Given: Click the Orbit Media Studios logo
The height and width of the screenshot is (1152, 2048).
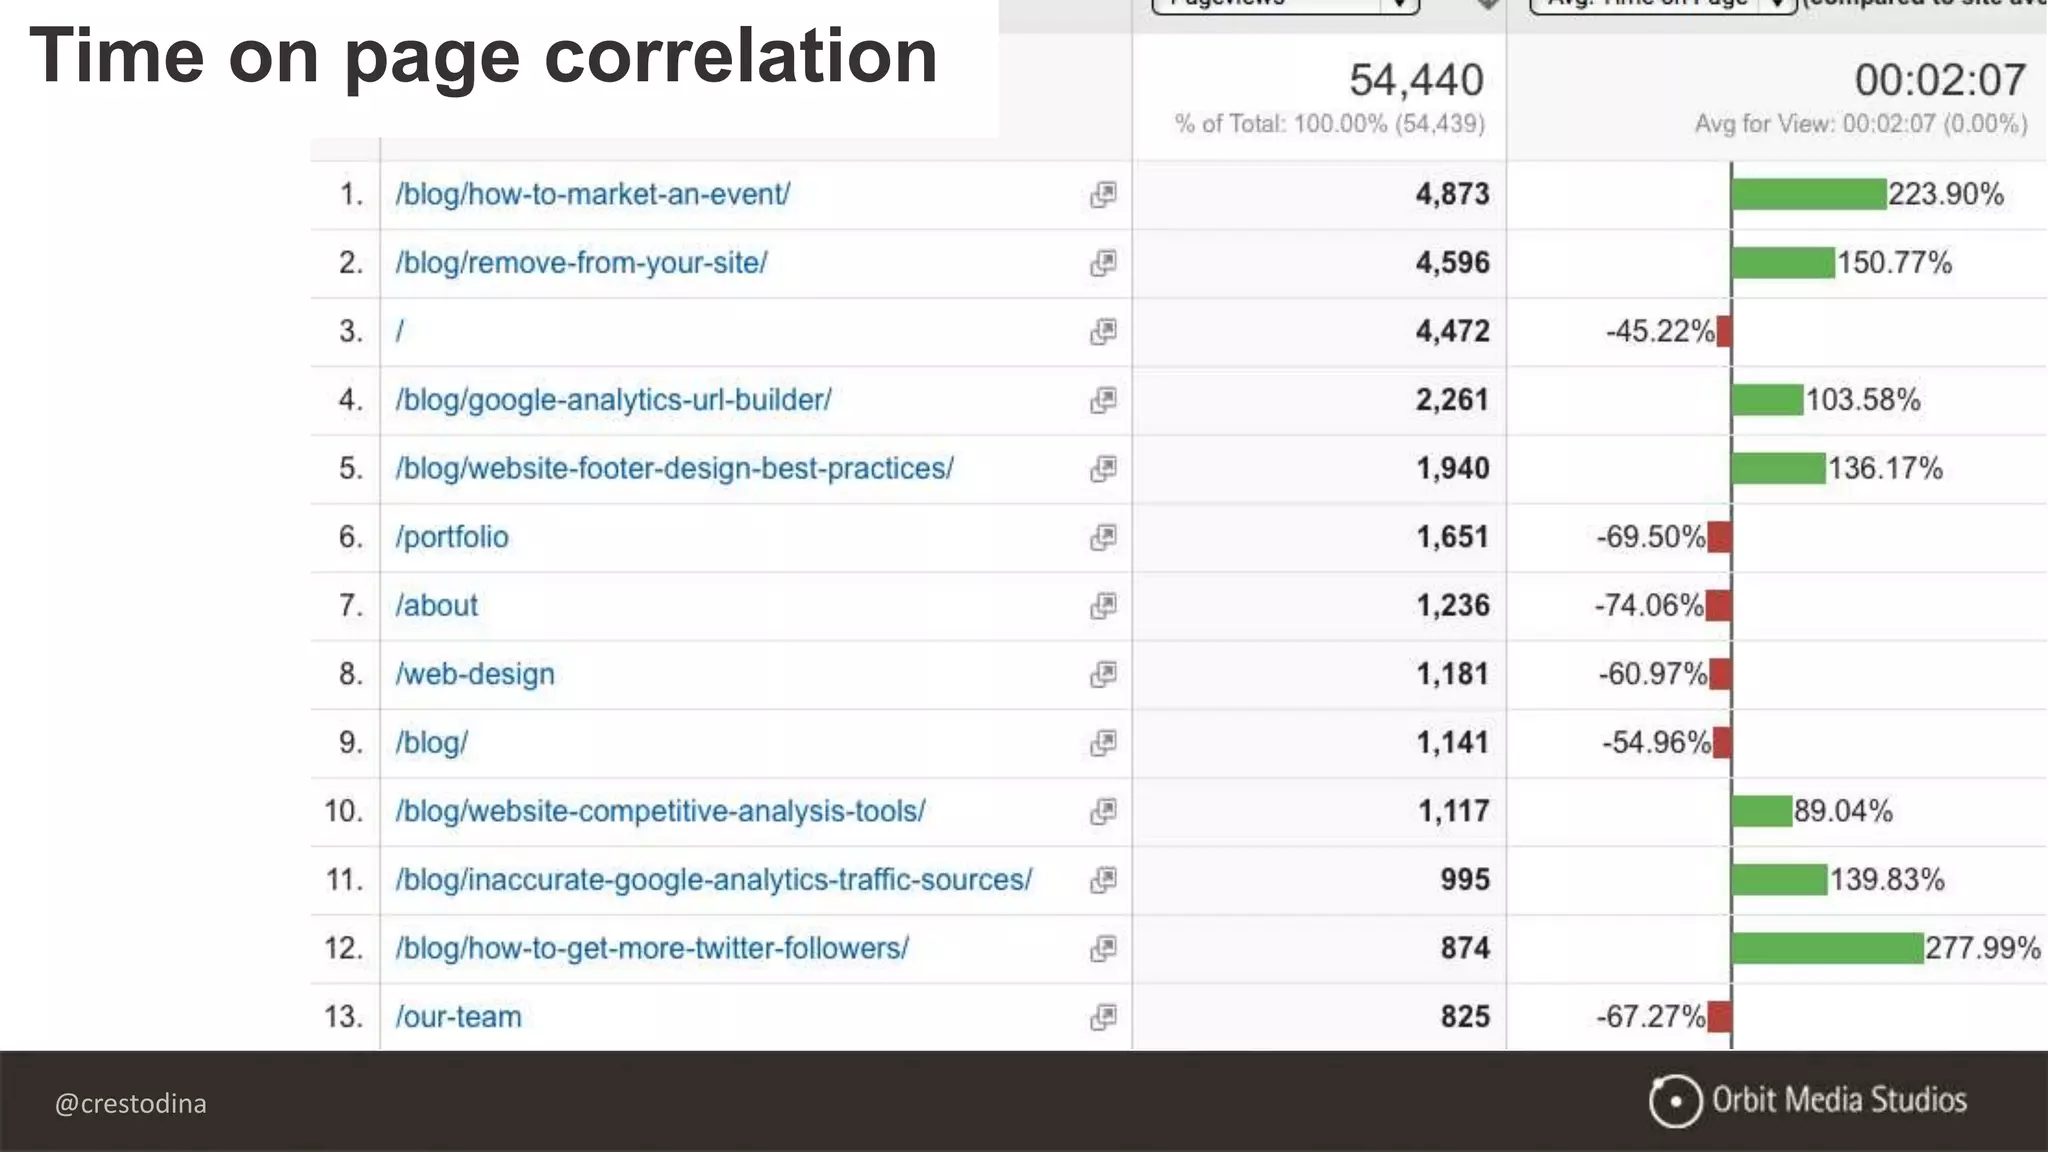Looking at the screenshot, I should click(x=1808, y=1101).
